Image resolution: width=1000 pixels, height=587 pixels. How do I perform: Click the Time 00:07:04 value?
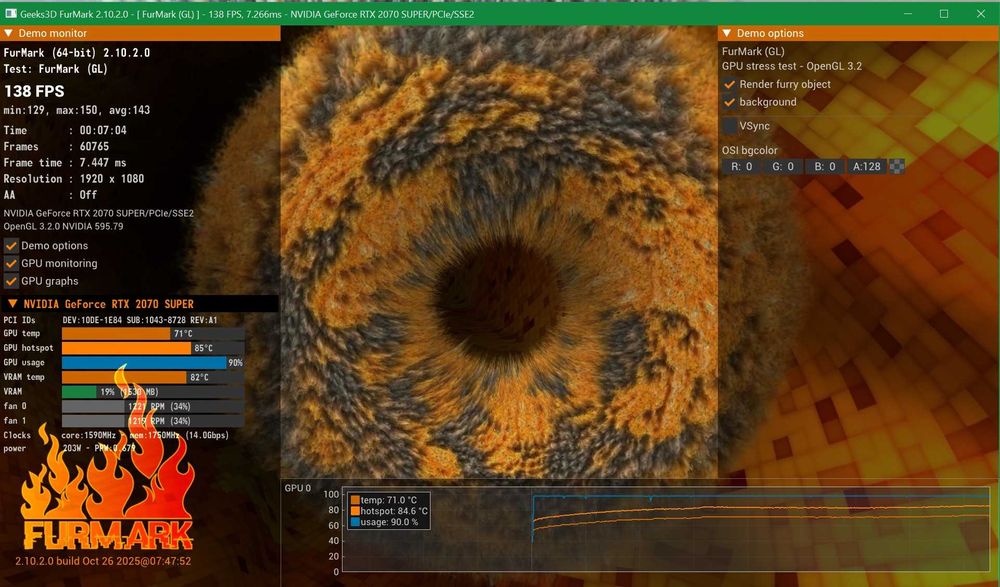(103, 130)
